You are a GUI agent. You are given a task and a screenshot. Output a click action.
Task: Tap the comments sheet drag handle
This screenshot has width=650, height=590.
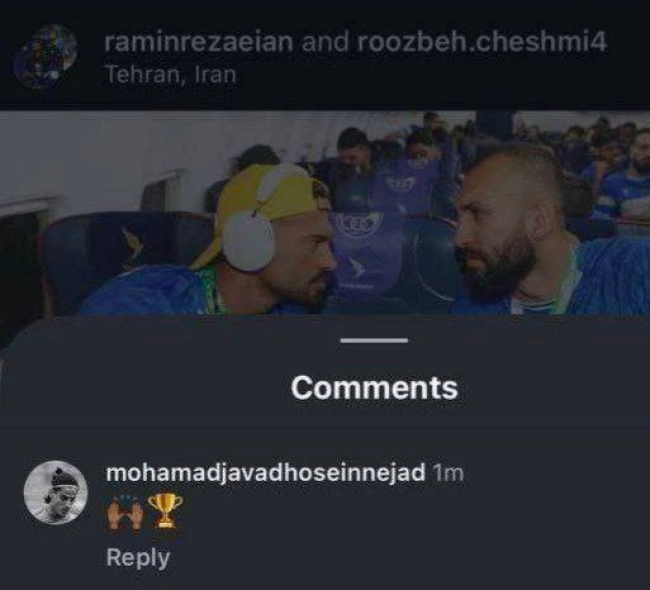[x=374, y=340]
